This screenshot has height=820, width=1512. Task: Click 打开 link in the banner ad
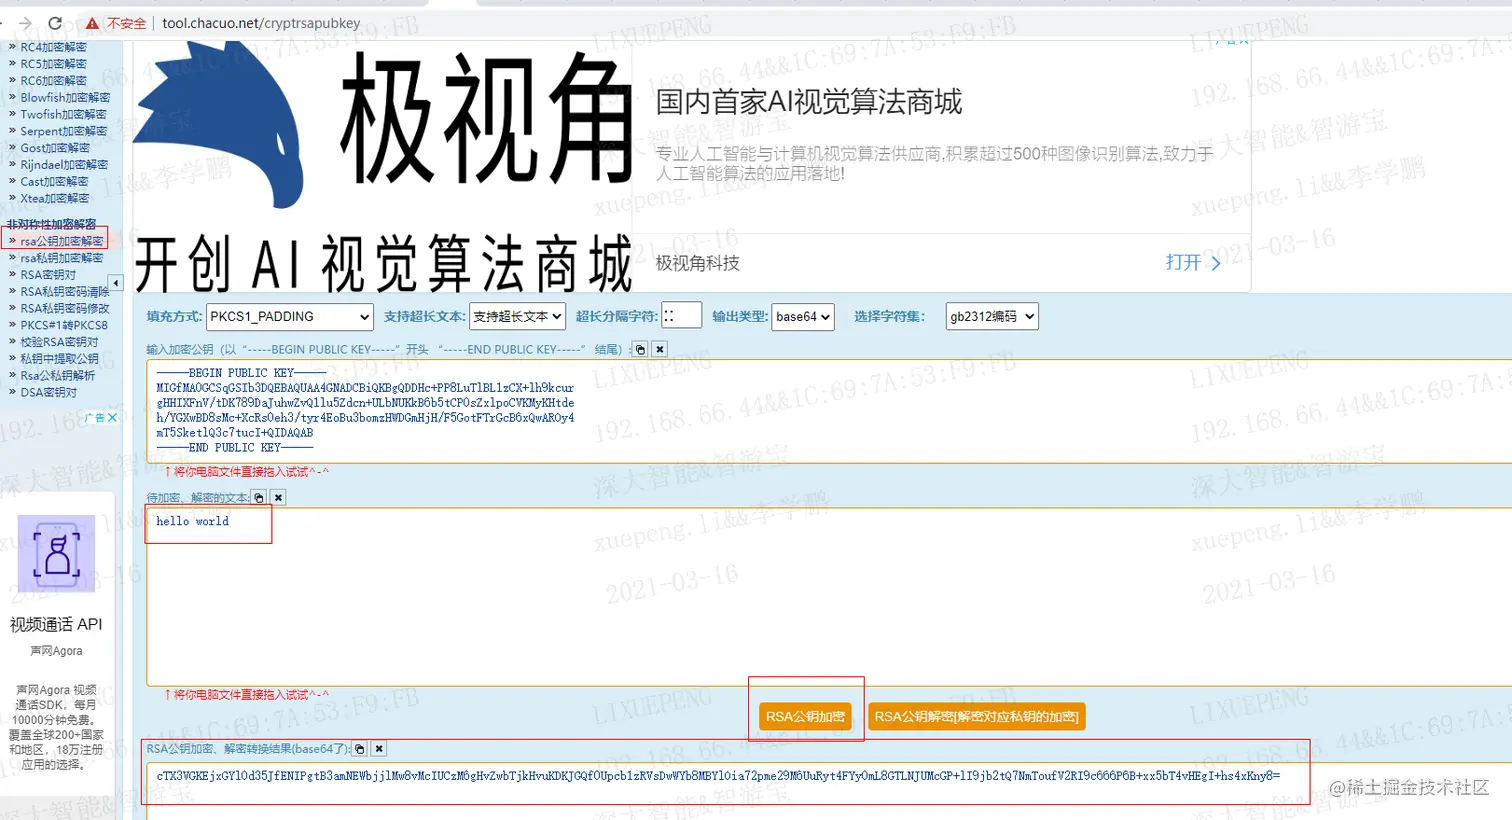(x=1193, y=262)
